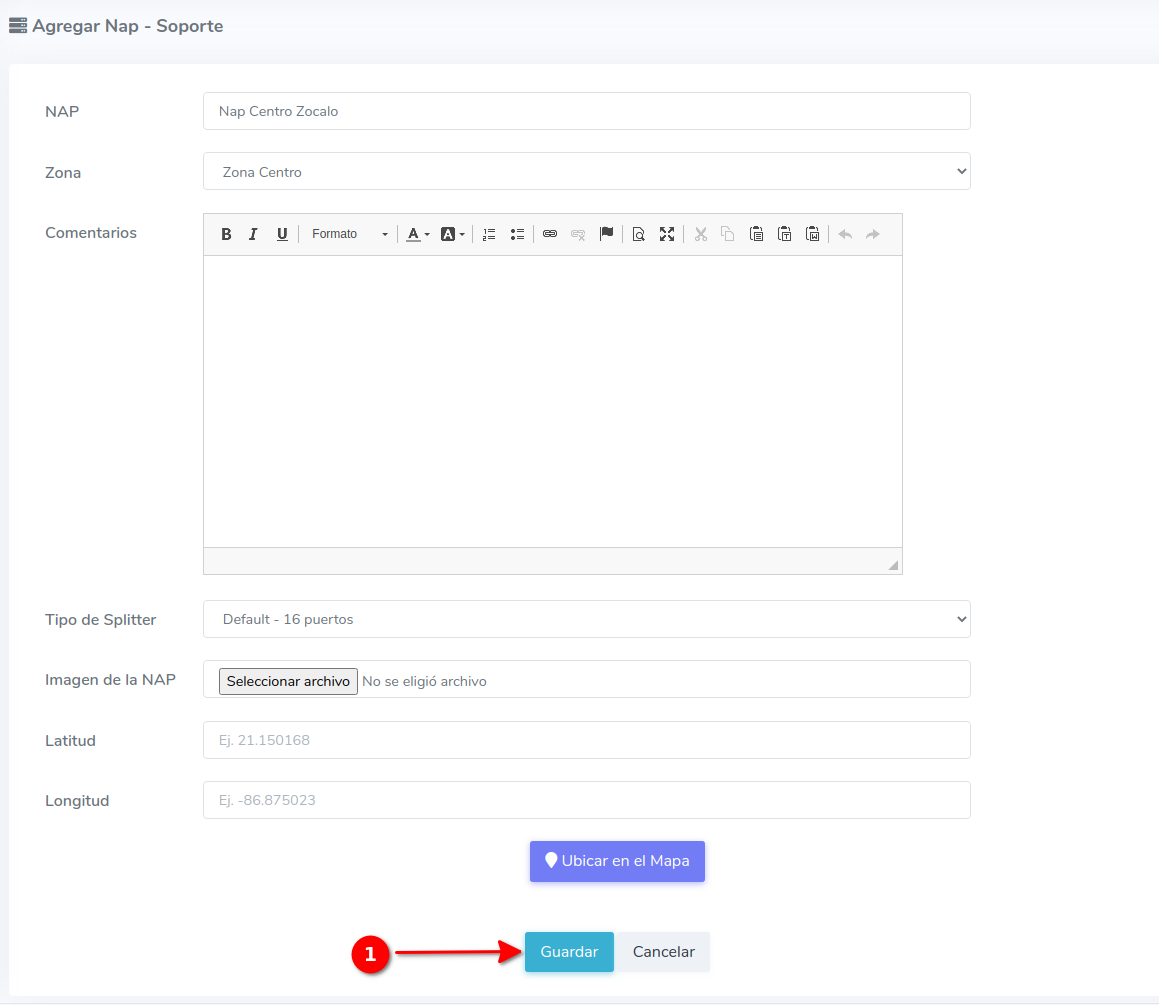Insert a bulleted list
The height and width of the screenshot is (1005, 1159).
tap(517, 234)
